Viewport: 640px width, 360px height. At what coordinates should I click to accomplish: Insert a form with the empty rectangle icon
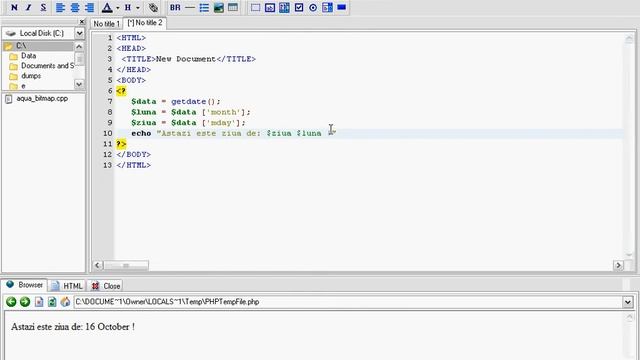coord(256,7)
